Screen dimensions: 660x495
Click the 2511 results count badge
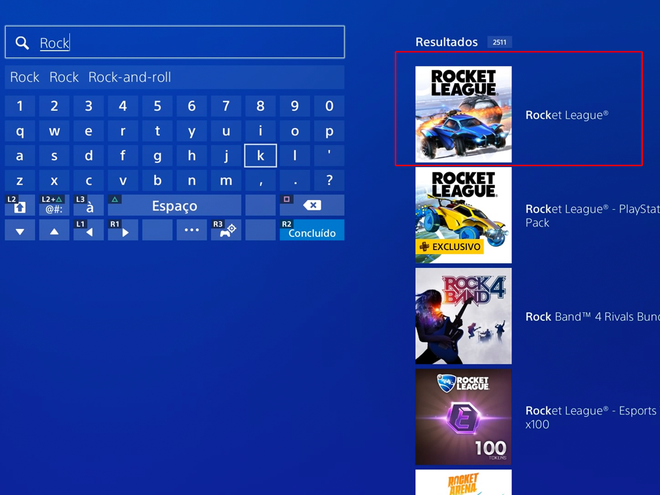click(500, 42)
